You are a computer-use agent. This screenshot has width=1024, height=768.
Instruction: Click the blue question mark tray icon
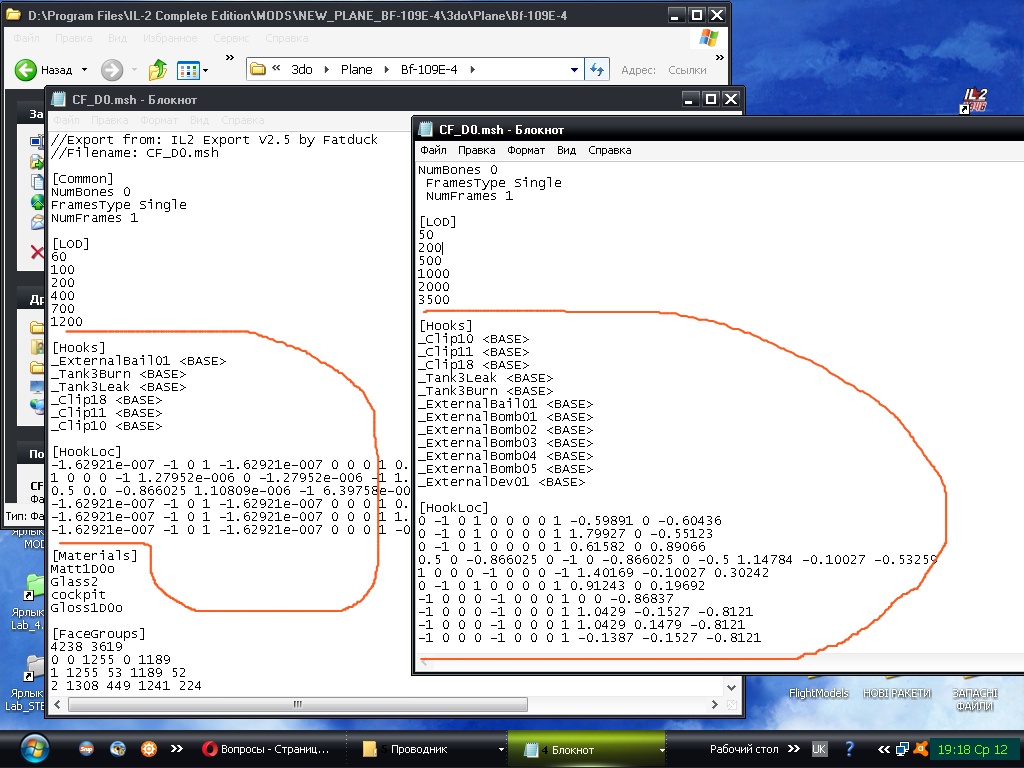click(x=850, y=748)
